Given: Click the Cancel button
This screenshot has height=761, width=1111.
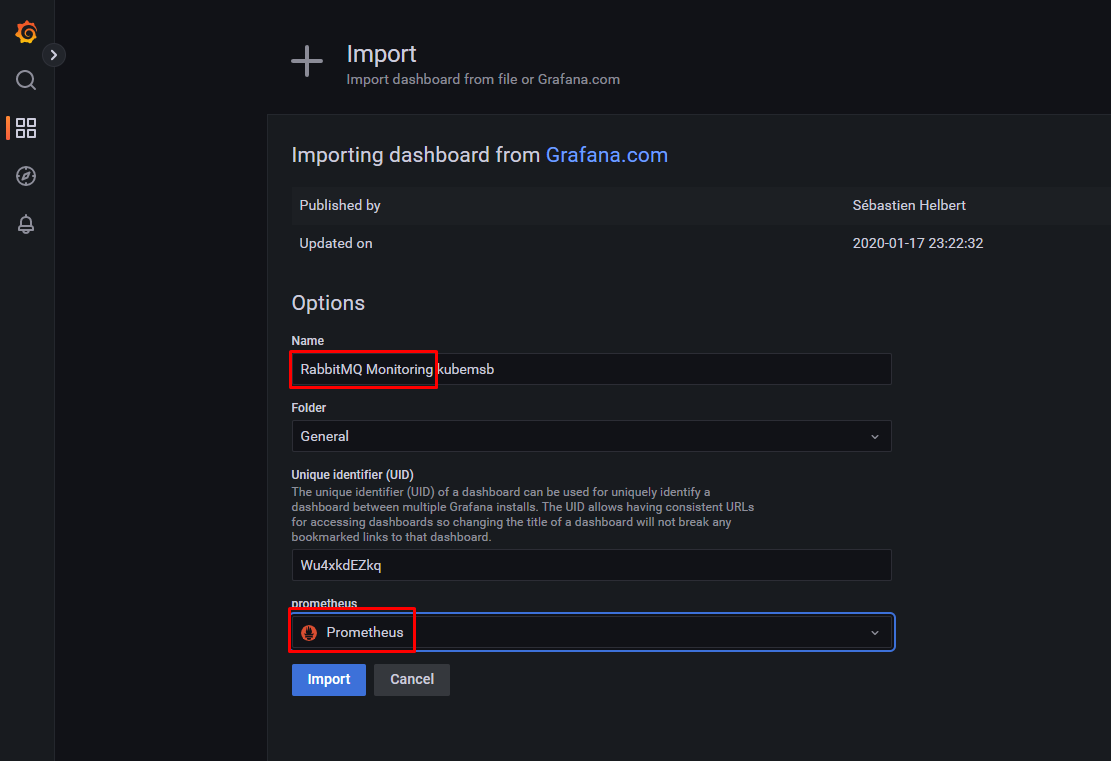Looking at the screenshot, I should 412,680.
